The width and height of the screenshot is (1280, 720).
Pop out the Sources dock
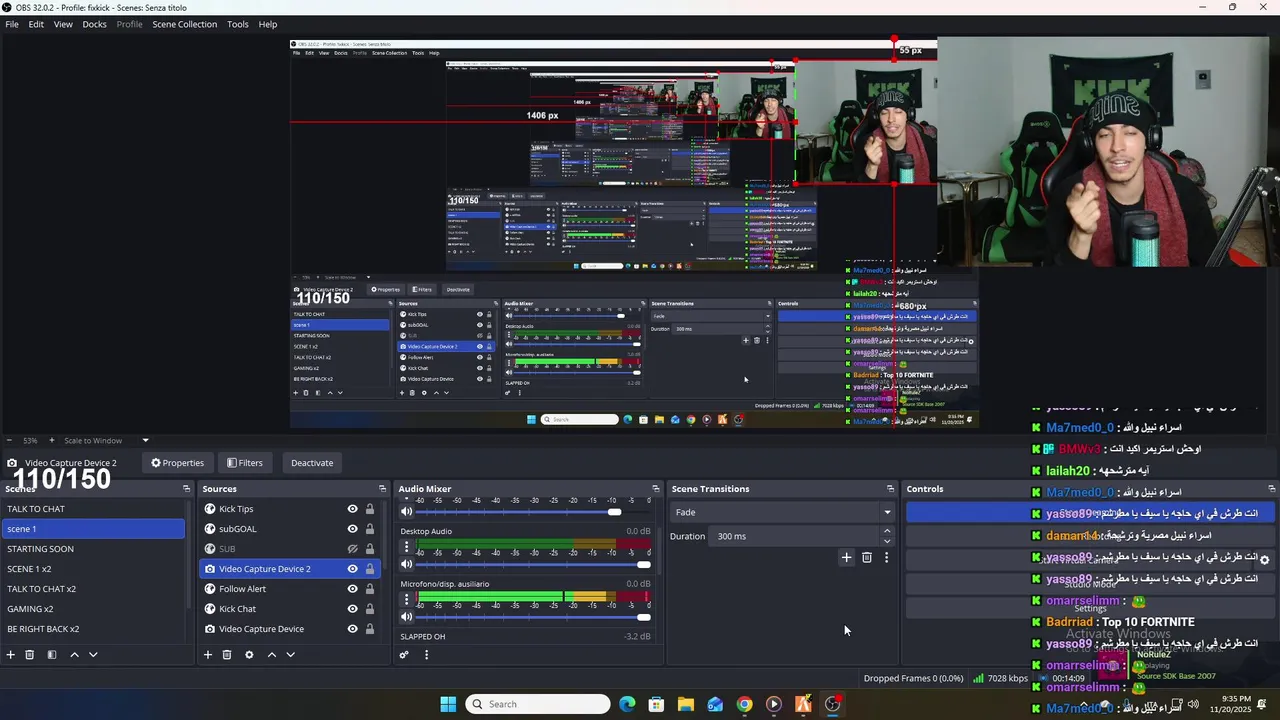click(x=382, y=489)
